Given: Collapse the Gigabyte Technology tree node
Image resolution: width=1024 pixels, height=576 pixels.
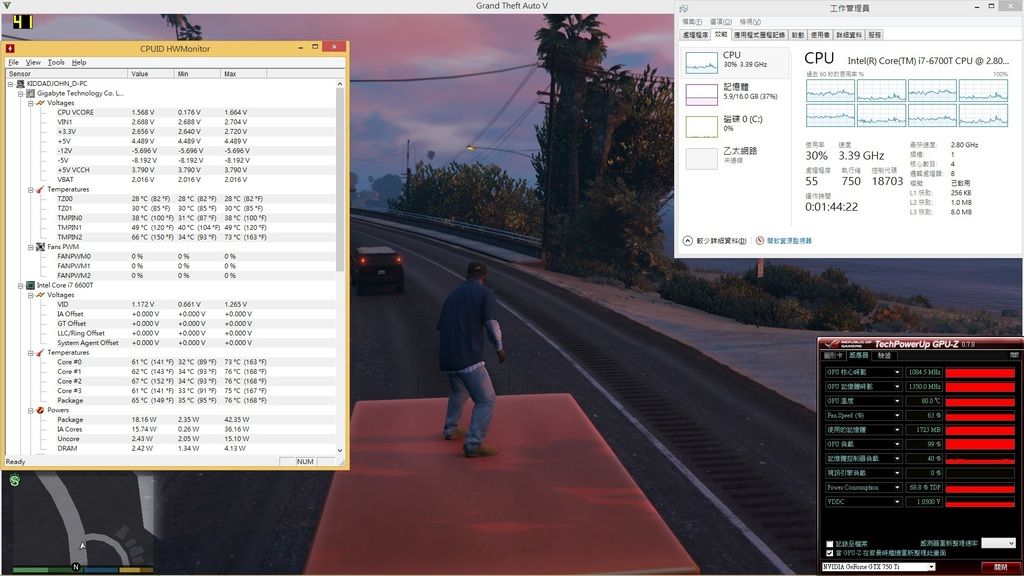Looking at the screenshot, I should point(20,93).
